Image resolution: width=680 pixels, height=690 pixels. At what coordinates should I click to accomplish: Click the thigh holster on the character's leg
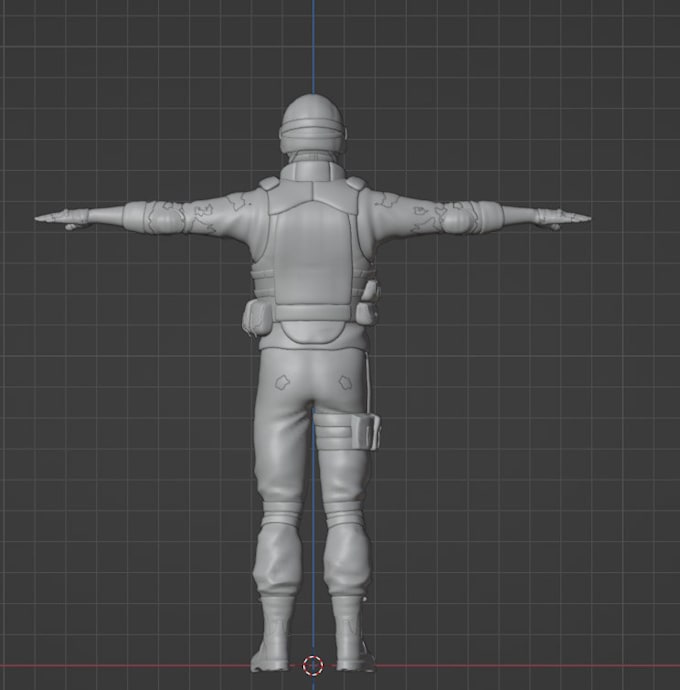[x=366, y=431]
